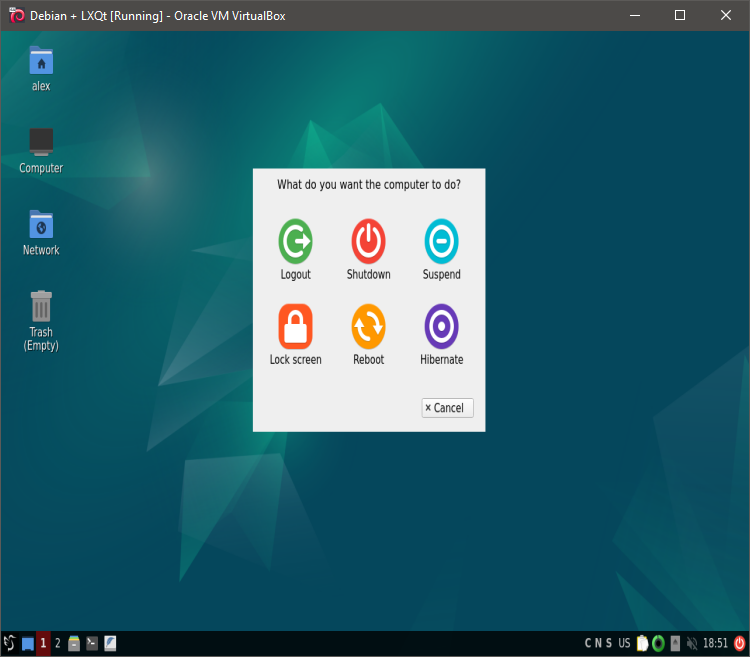Click the green Logout icon
The height and width of the screenshot is (657, 750).
pyautogui.click(x=295, y=241)
